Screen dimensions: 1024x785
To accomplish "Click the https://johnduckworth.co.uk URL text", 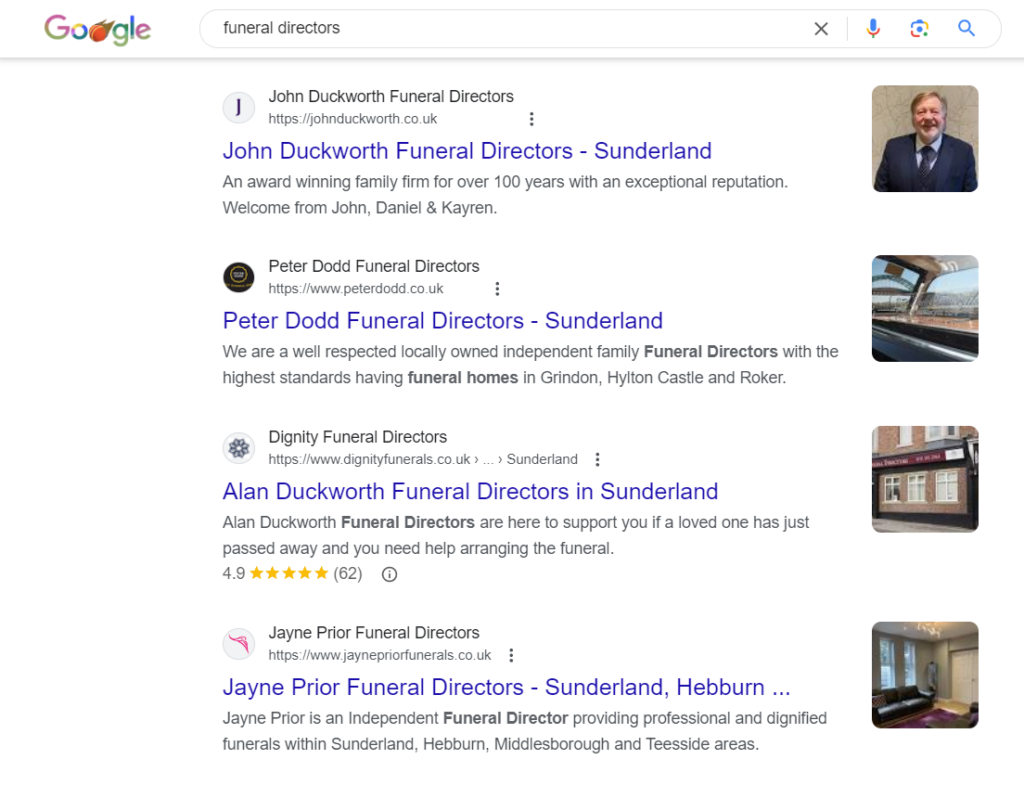I will 353,119.
